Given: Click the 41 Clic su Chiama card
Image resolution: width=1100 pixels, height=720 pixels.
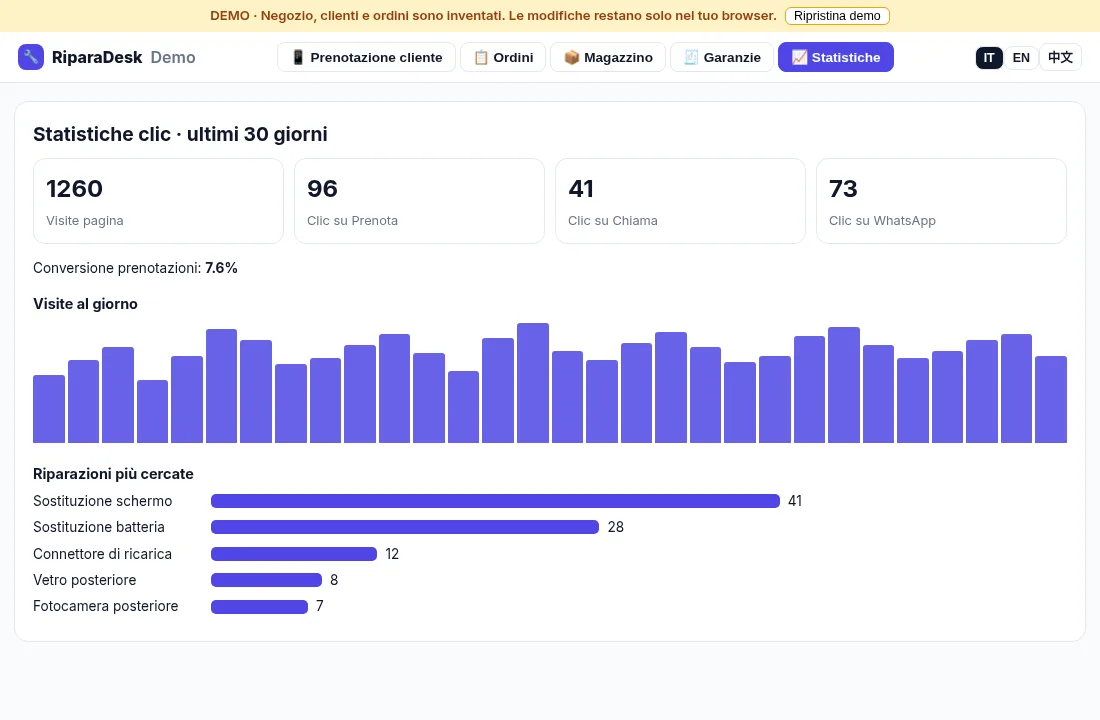Looking at the screenshot, I should [x=680, y=201].
